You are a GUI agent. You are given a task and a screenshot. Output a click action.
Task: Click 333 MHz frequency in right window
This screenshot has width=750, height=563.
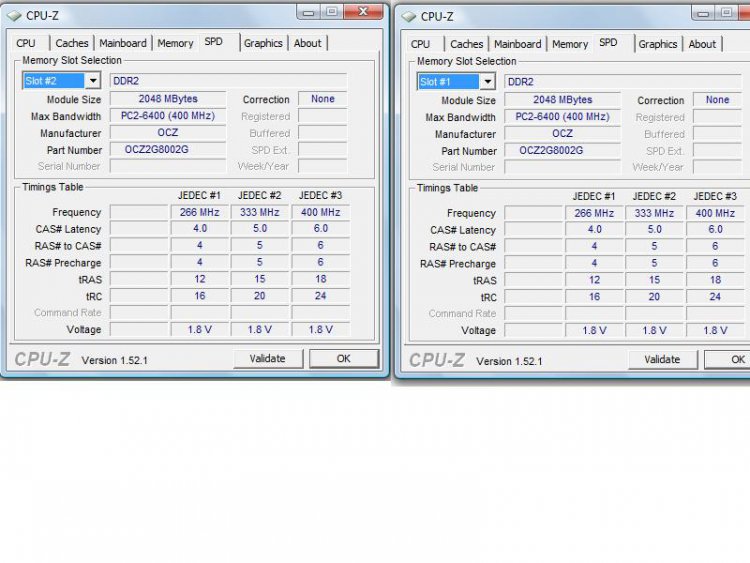point(654,213)
